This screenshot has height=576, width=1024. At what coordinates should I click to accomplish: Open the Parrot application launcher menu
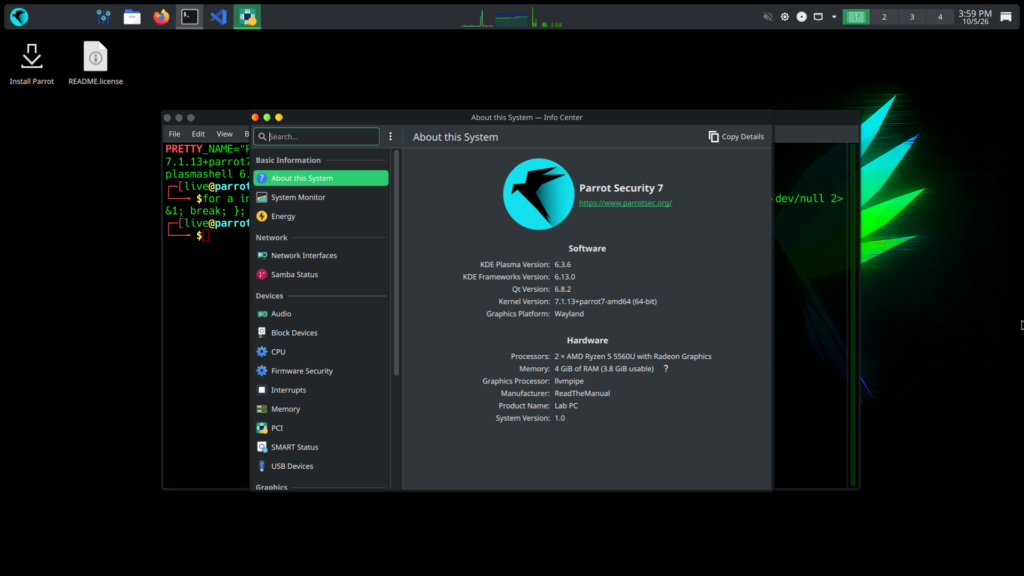[19, 17]
